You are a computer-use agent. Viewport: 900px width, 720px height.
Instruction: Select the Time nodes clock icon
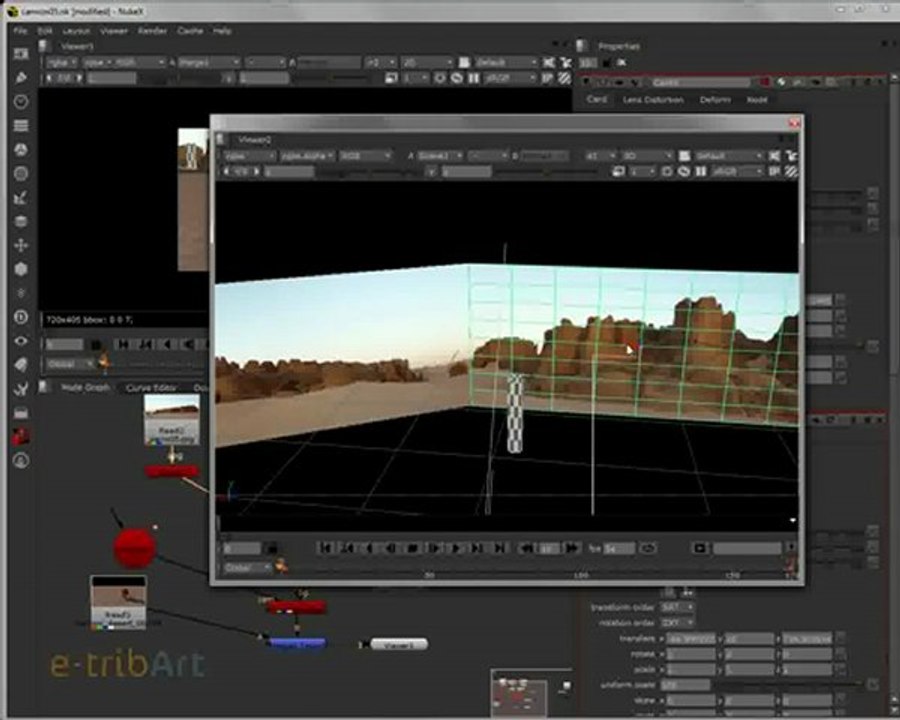21,102
